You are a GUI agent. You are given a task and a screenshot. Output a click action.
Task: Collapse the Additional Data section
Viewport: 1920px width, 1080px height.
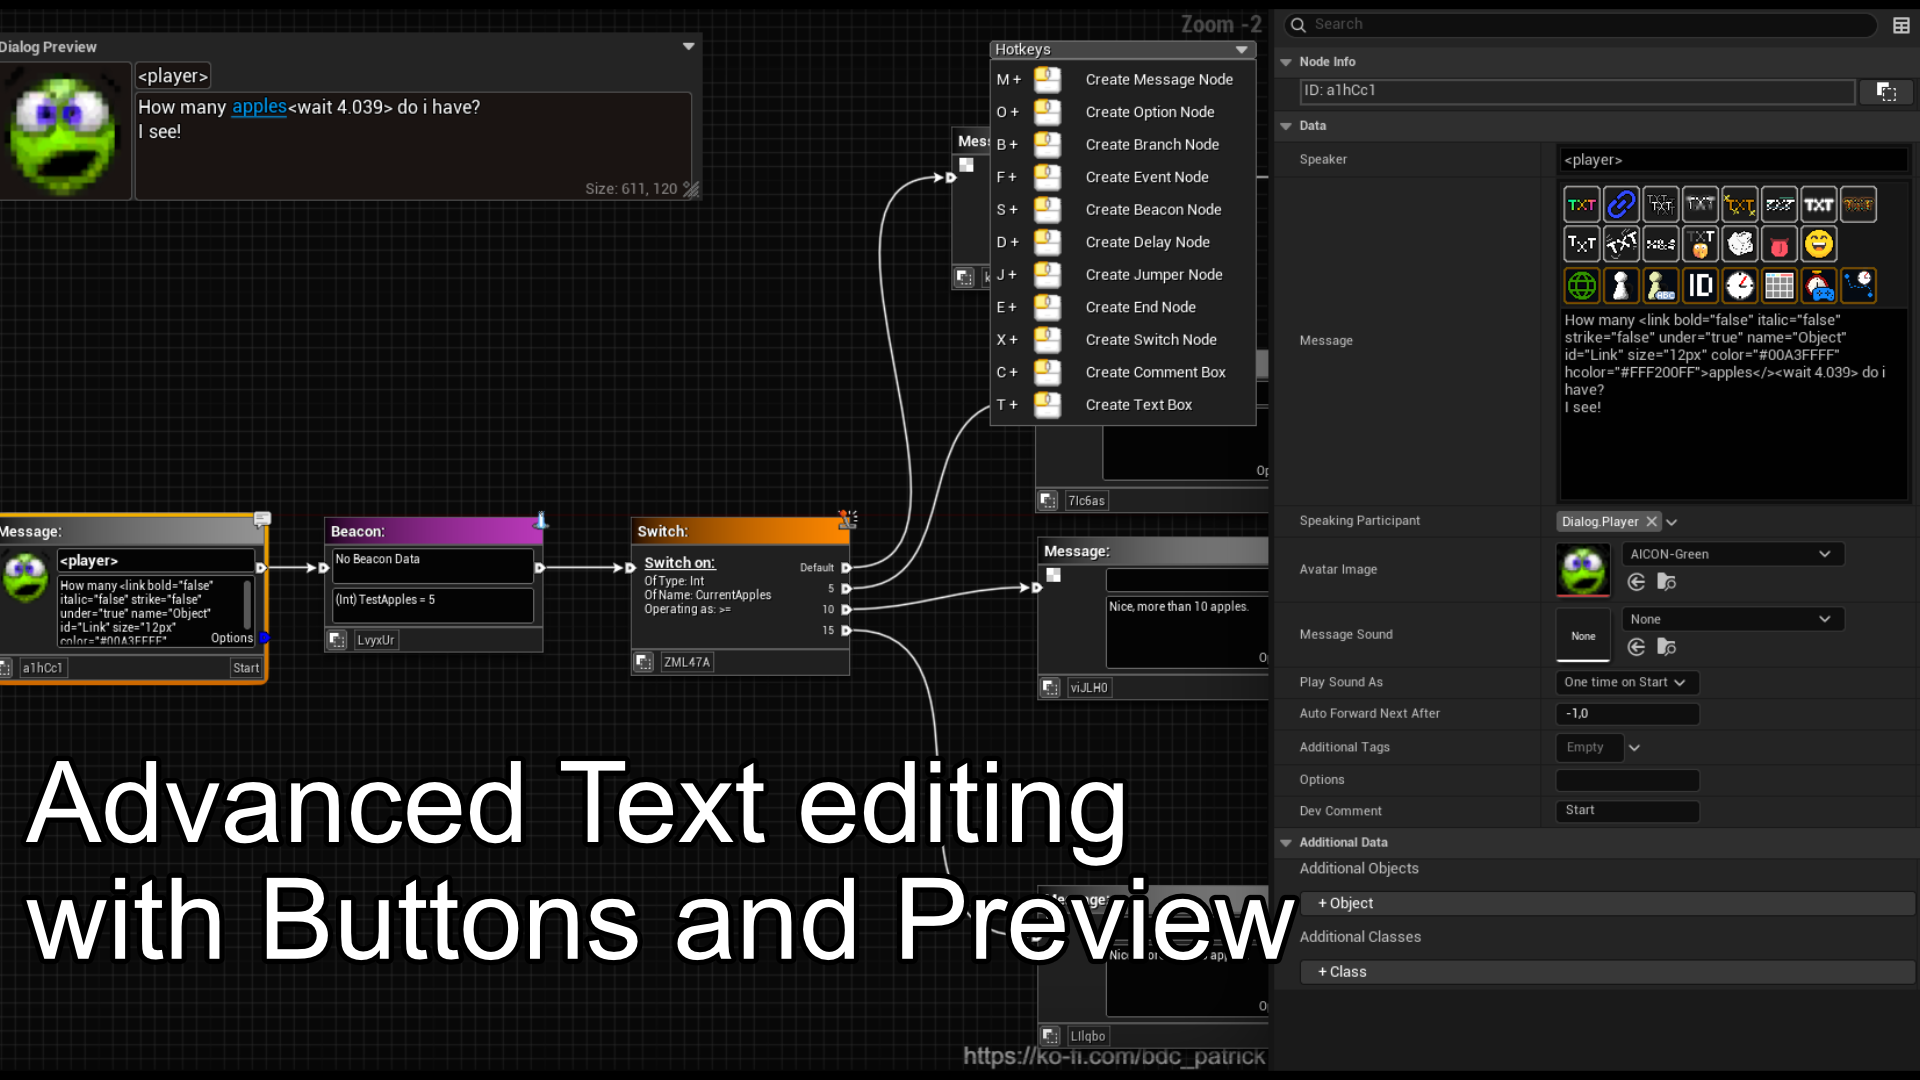point(1286,843)
